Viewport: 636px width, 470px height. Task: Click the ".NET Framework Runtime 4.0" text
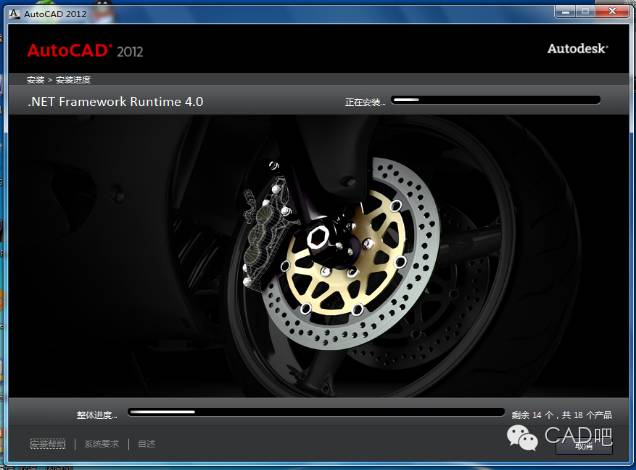click(115, 101)
